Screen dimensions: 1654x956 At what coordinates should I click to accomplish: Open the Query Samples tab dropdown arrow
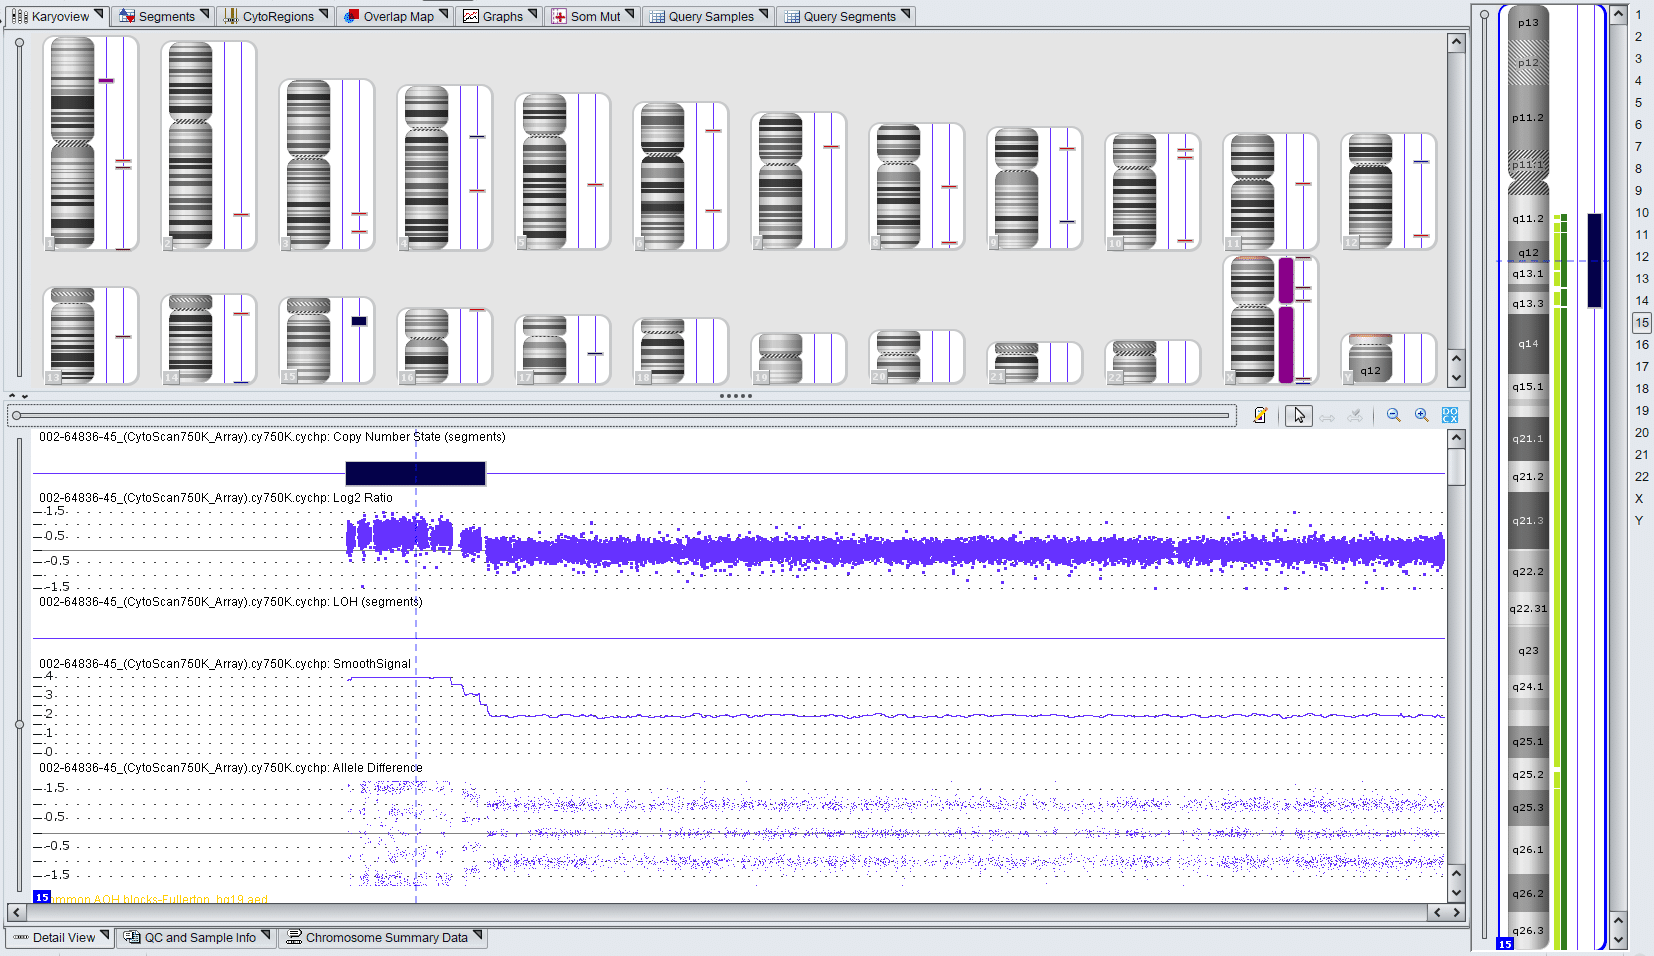pyautogui.click(x=764, y=14)
